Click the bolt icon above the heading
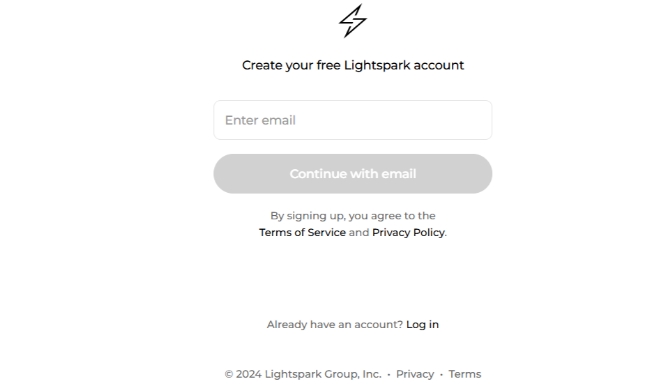 (353, 21)
